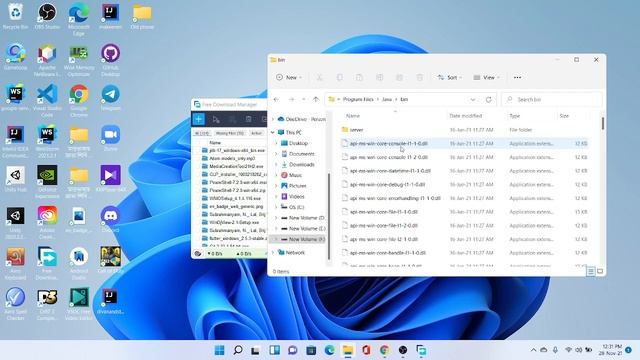Viewport: 640px width, 360px height.
Task: Sort by the Size column header
Action: (x=564, y=116)
